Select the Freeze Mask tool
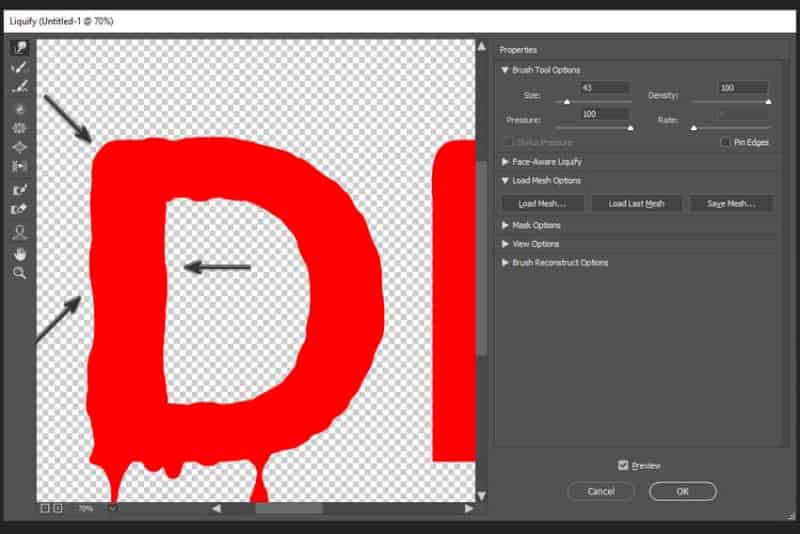The image size is (800, 534). tap(20, 190)
